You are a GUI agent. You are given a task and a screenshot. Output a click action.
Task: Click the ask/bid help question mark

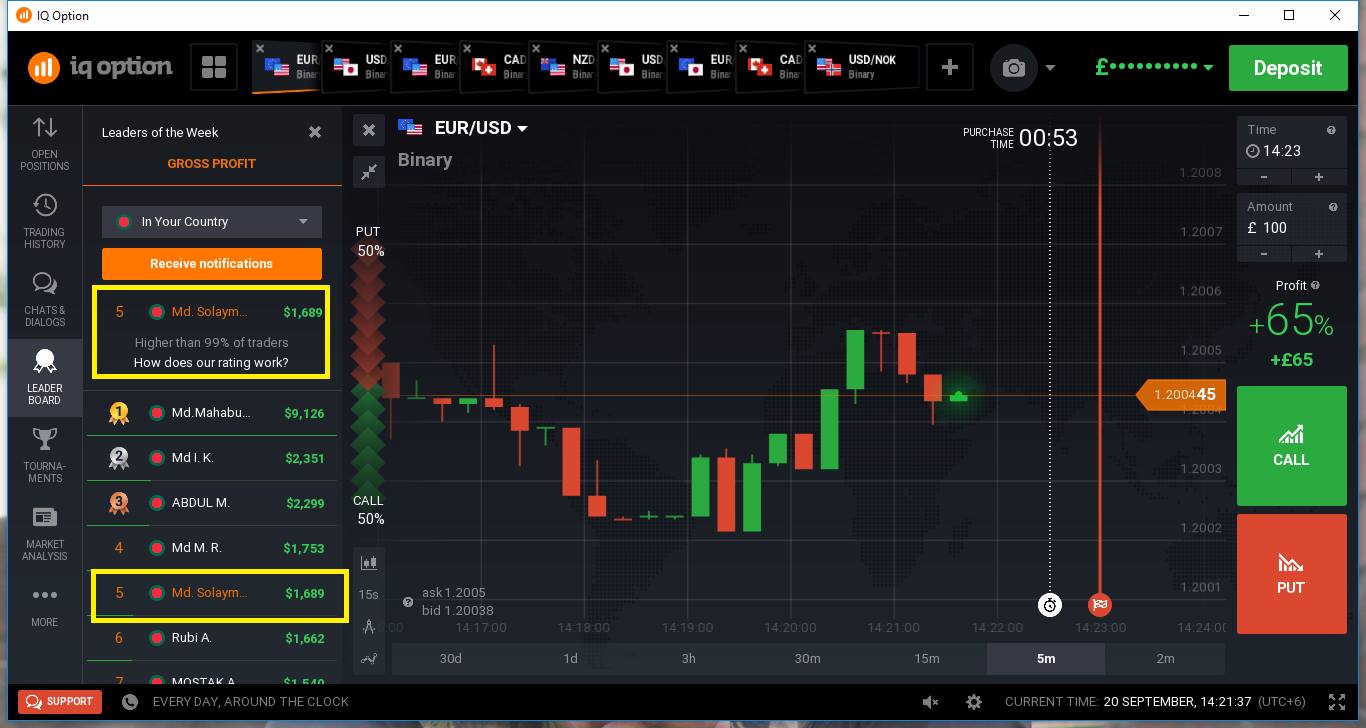tap(408, 602)
